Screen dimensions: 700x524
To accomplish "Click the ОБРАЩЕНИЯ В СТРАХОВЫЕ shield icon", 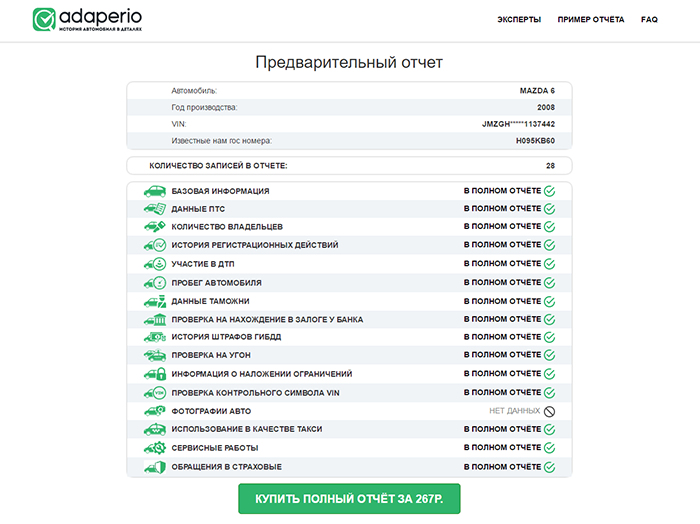I will (154, 466).
